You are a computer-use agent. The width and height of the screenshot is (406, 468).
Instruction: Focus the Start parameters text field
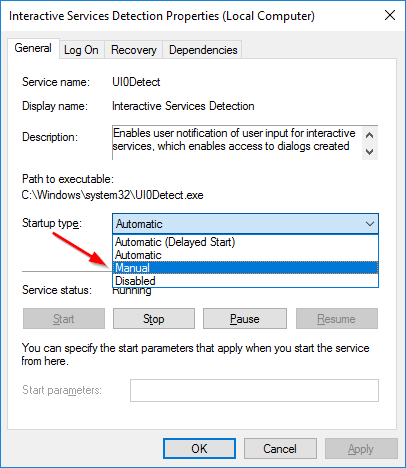(254, 390)
